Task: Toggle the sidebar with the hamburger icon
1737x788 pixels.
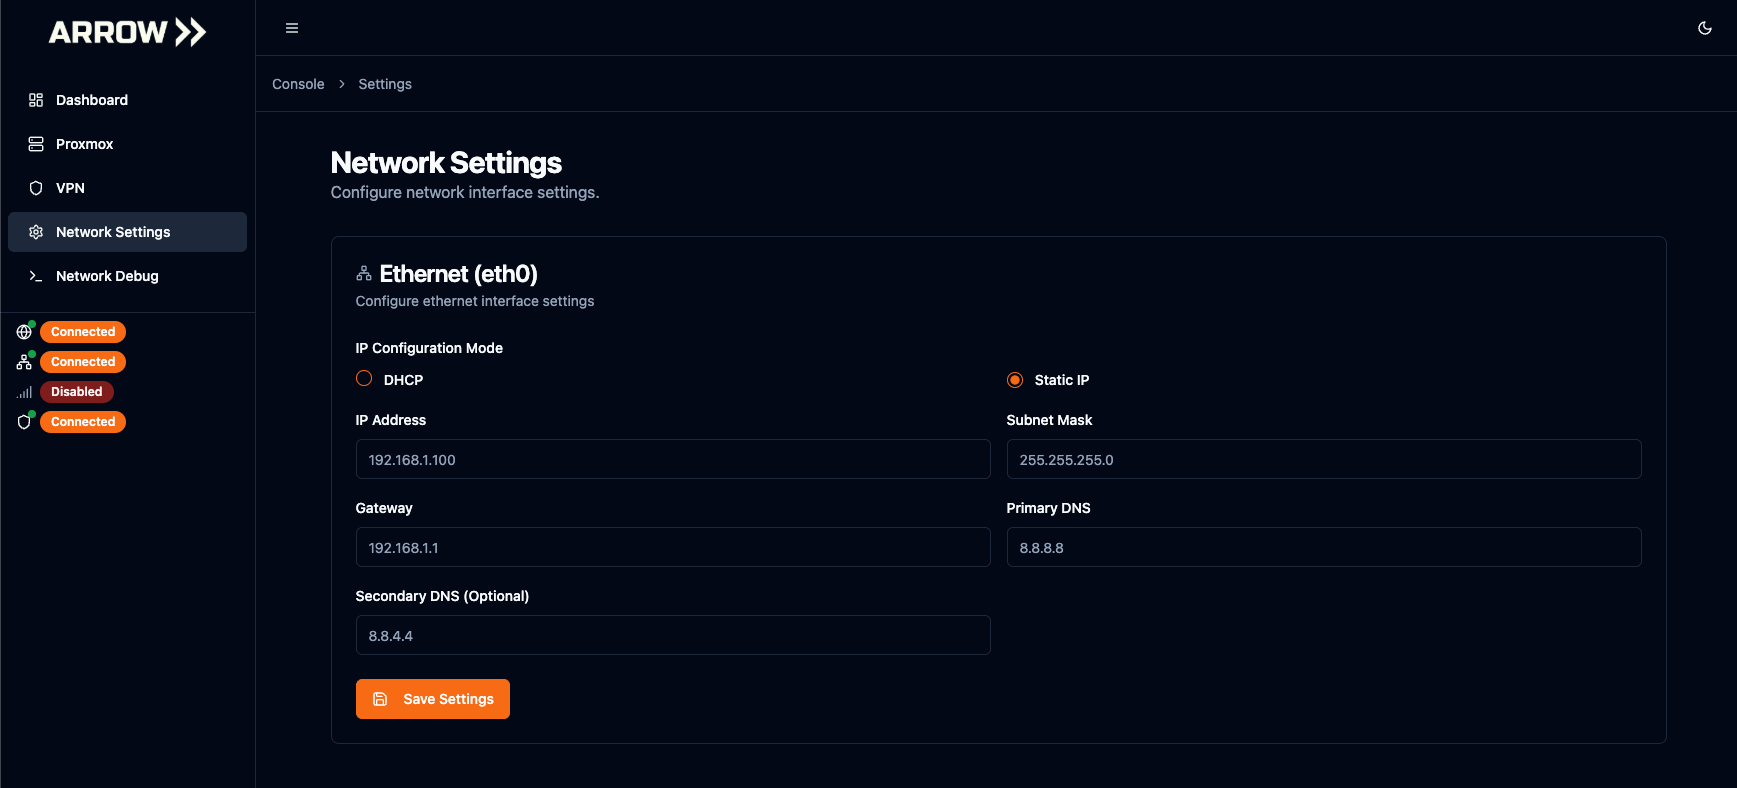Action: click(x=292, y=28)
